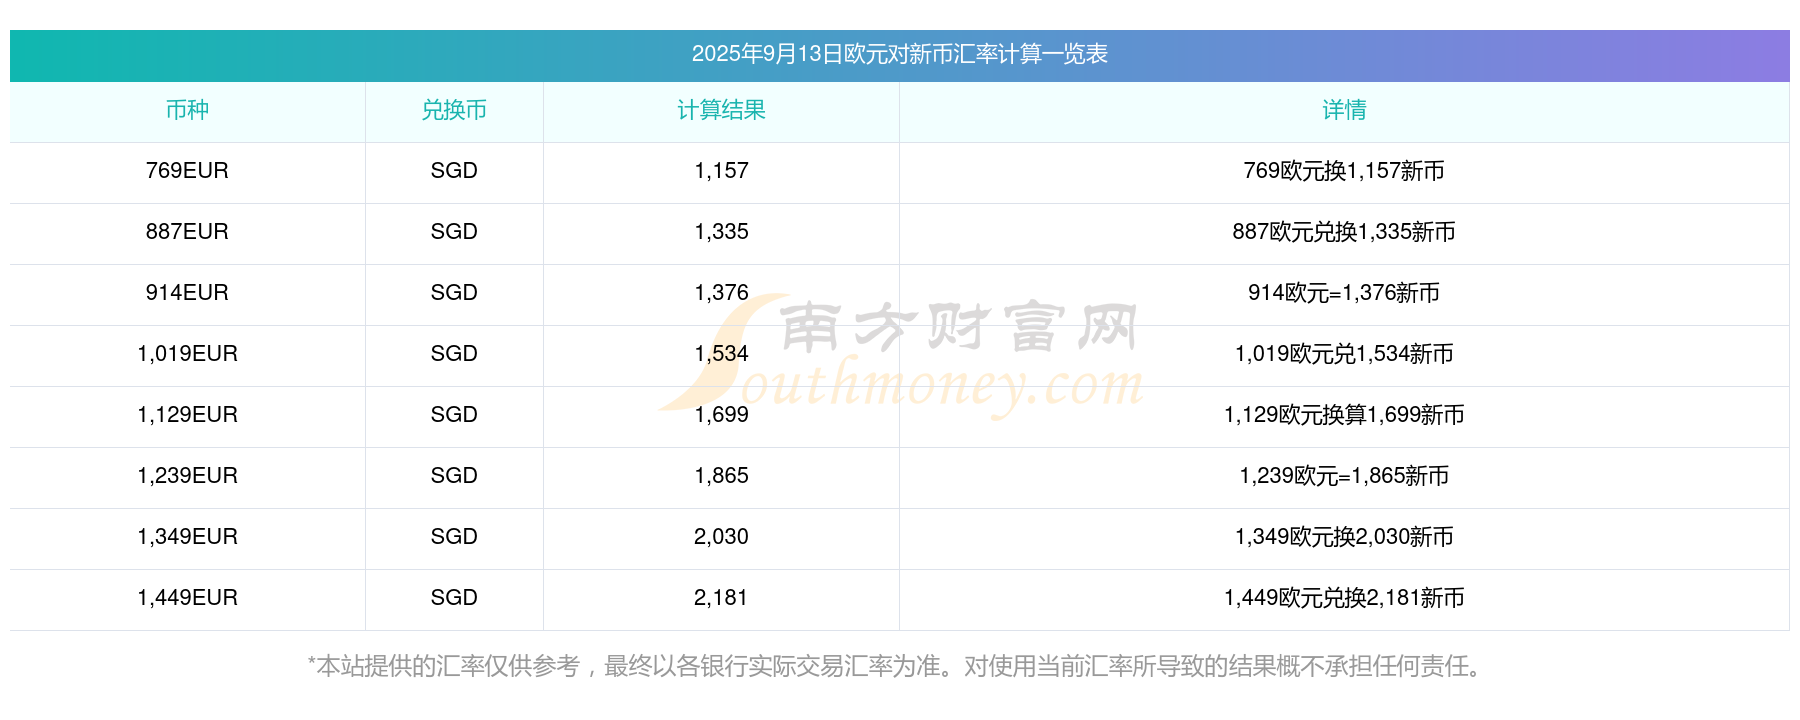Select the 887EUR cell
The height and width of the screenshot is (720, 1800).
(x=187, y=232)
